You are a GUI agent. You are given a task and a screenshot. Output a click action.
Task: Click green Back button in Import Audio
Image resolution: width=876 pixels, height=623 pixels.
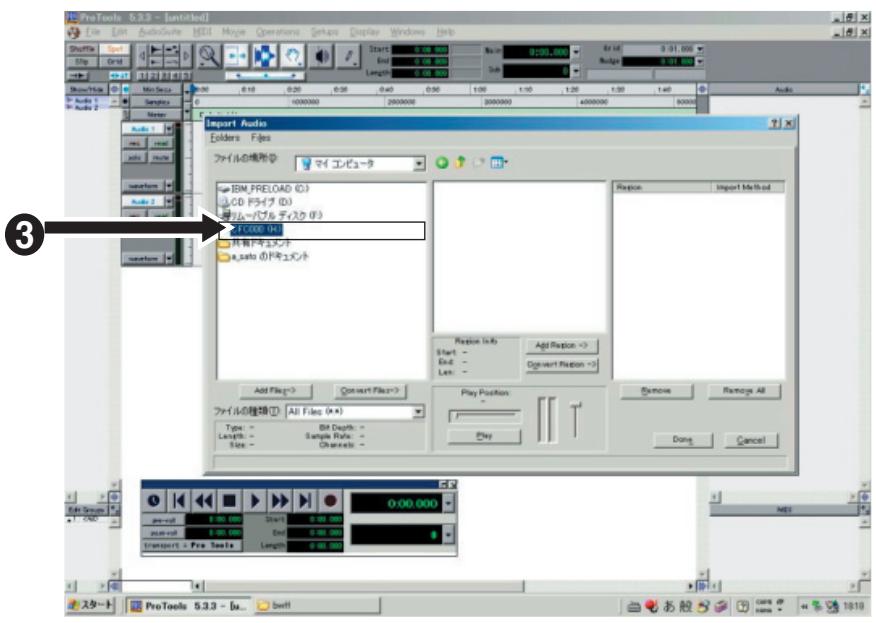[442, 163]
